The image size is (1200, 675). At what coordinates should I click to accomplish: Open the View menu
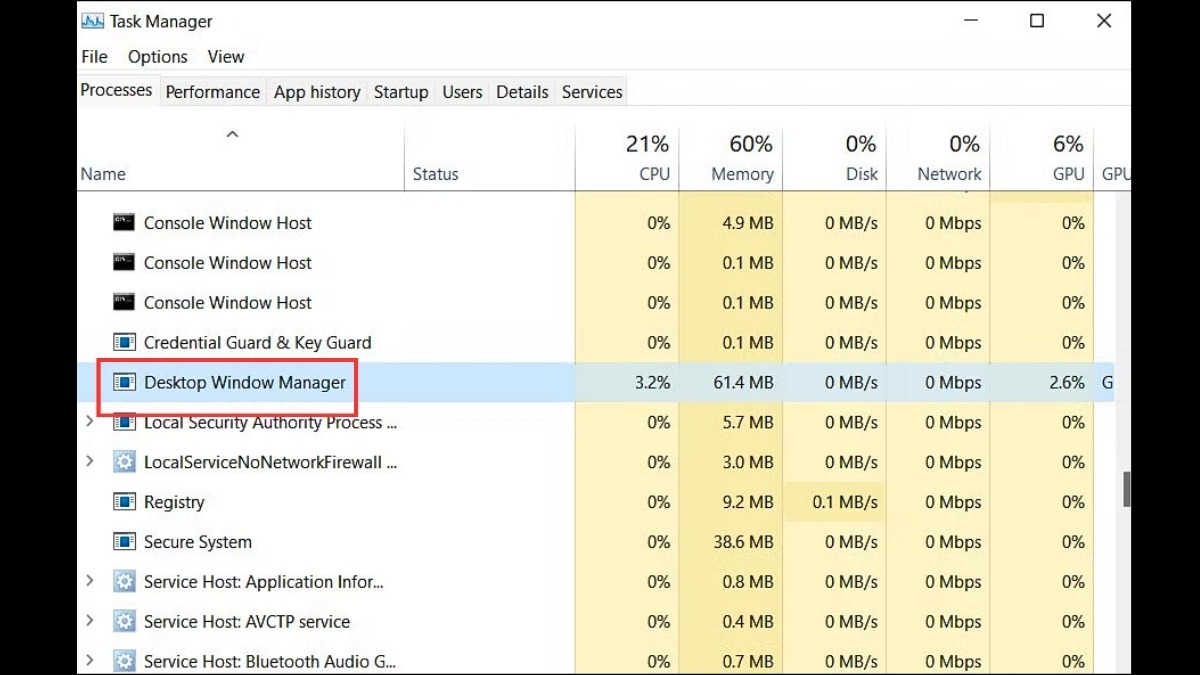[226, 57]
